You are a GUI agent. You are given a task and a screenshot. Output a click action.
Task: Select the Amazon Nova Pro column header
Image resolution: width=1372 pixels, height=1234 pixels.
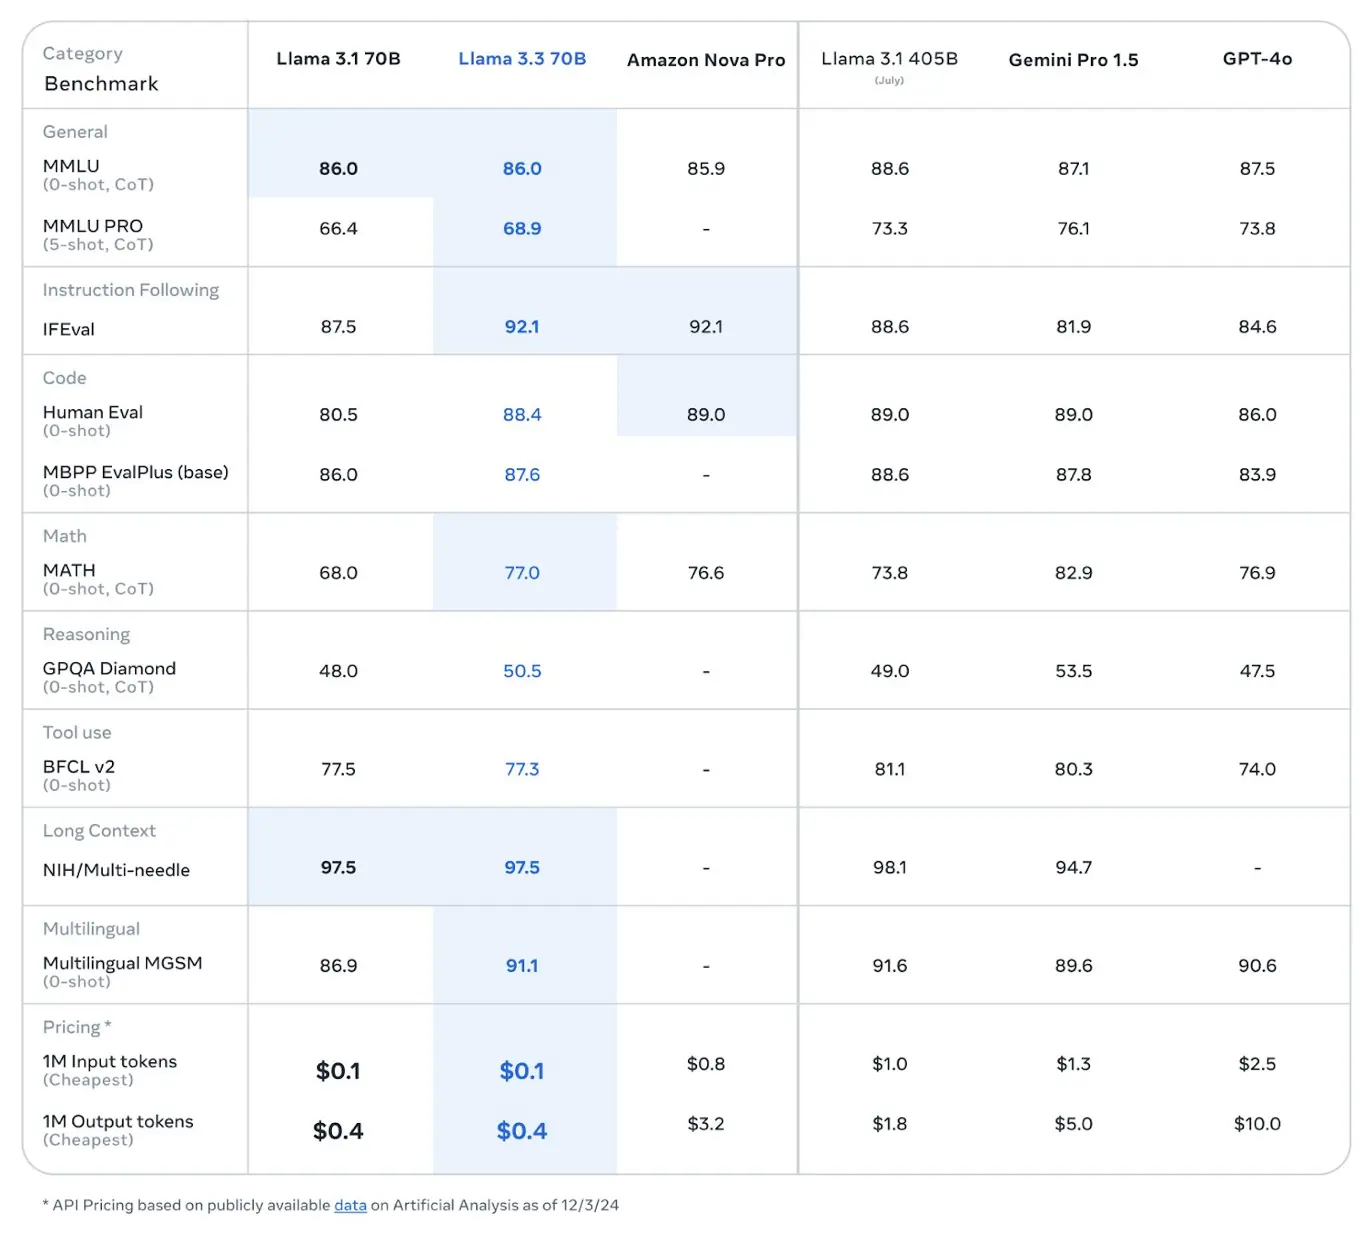(x=706, y=60)
